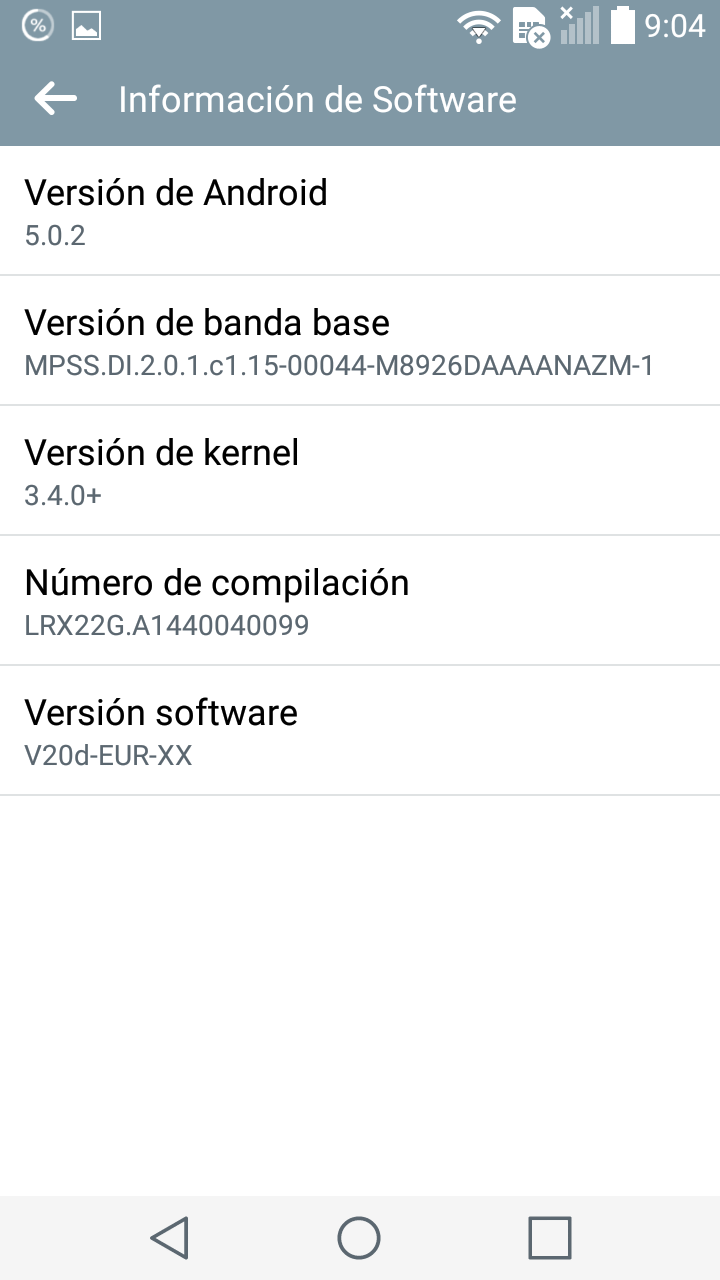Tap the image notification icon
The image size is (720, 1280).
(x=86, y=26)
